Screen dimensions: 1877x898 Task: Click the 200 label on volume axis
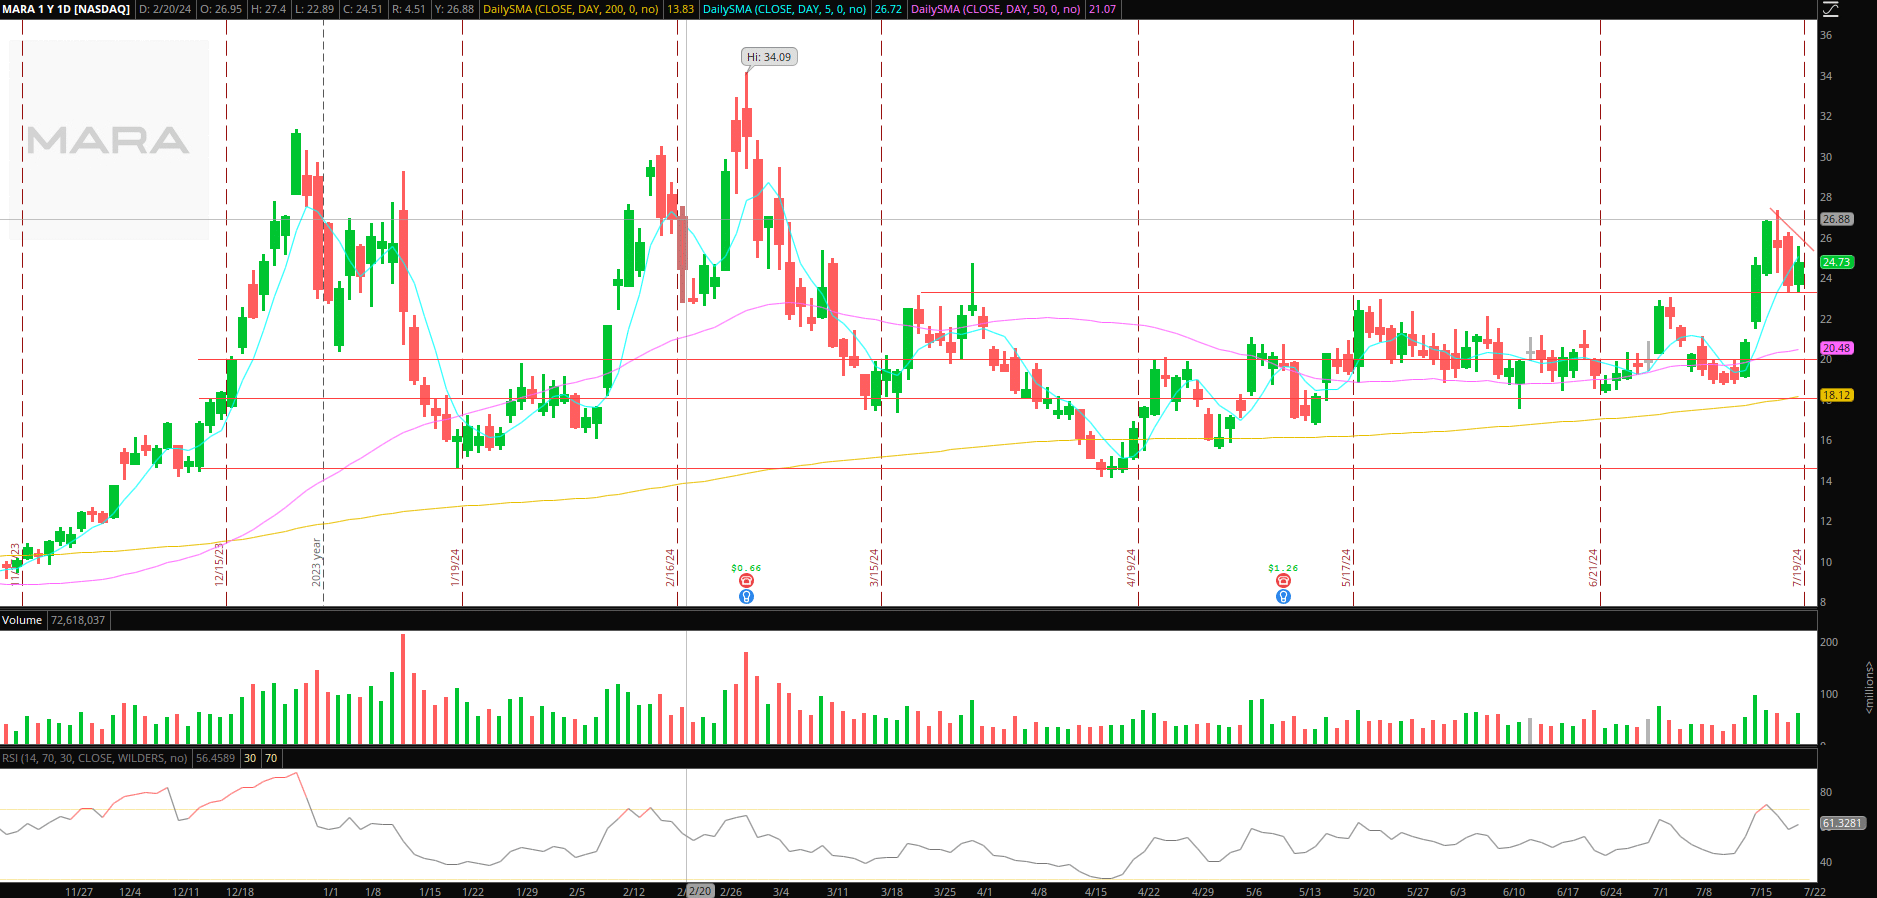[x=1829, y=642]
